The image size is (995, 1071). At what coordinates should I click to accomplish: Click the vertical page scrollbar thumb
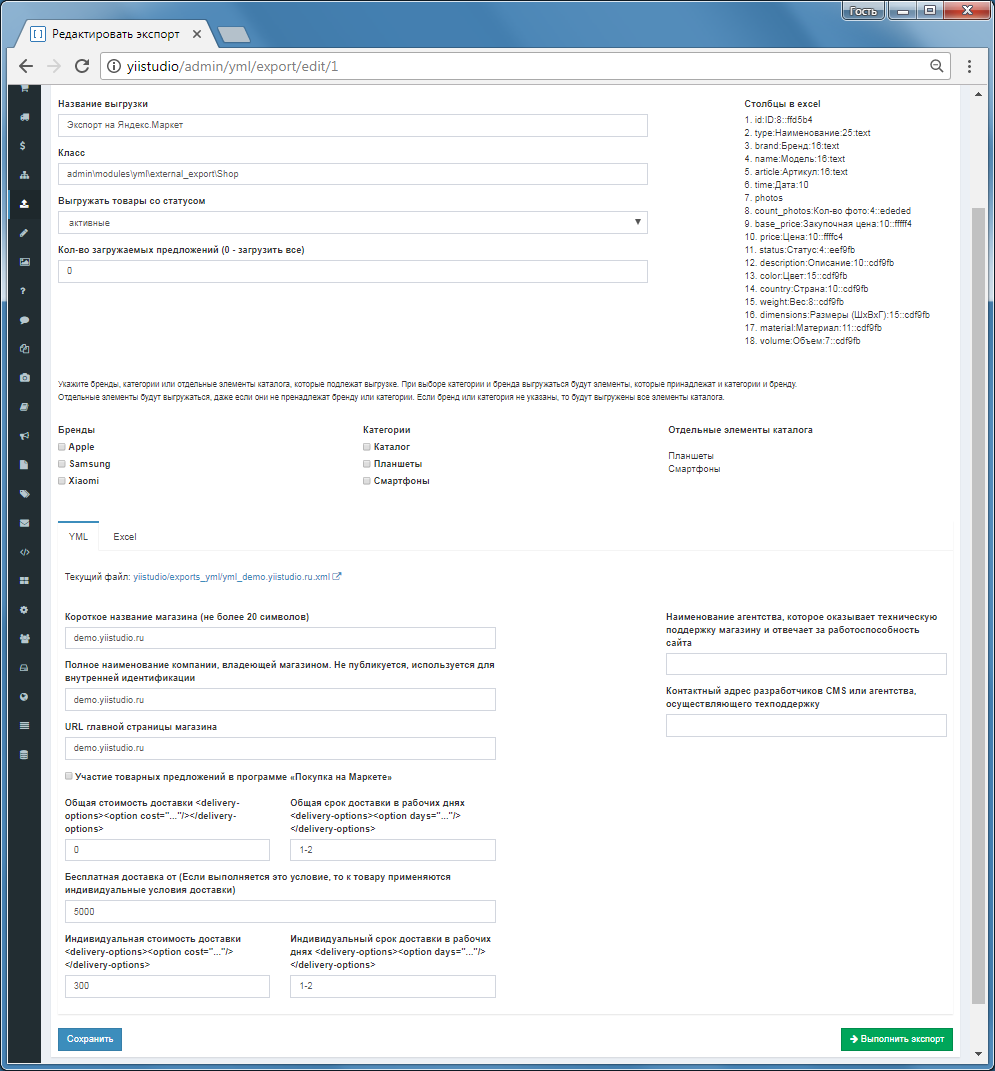point(978,605)
